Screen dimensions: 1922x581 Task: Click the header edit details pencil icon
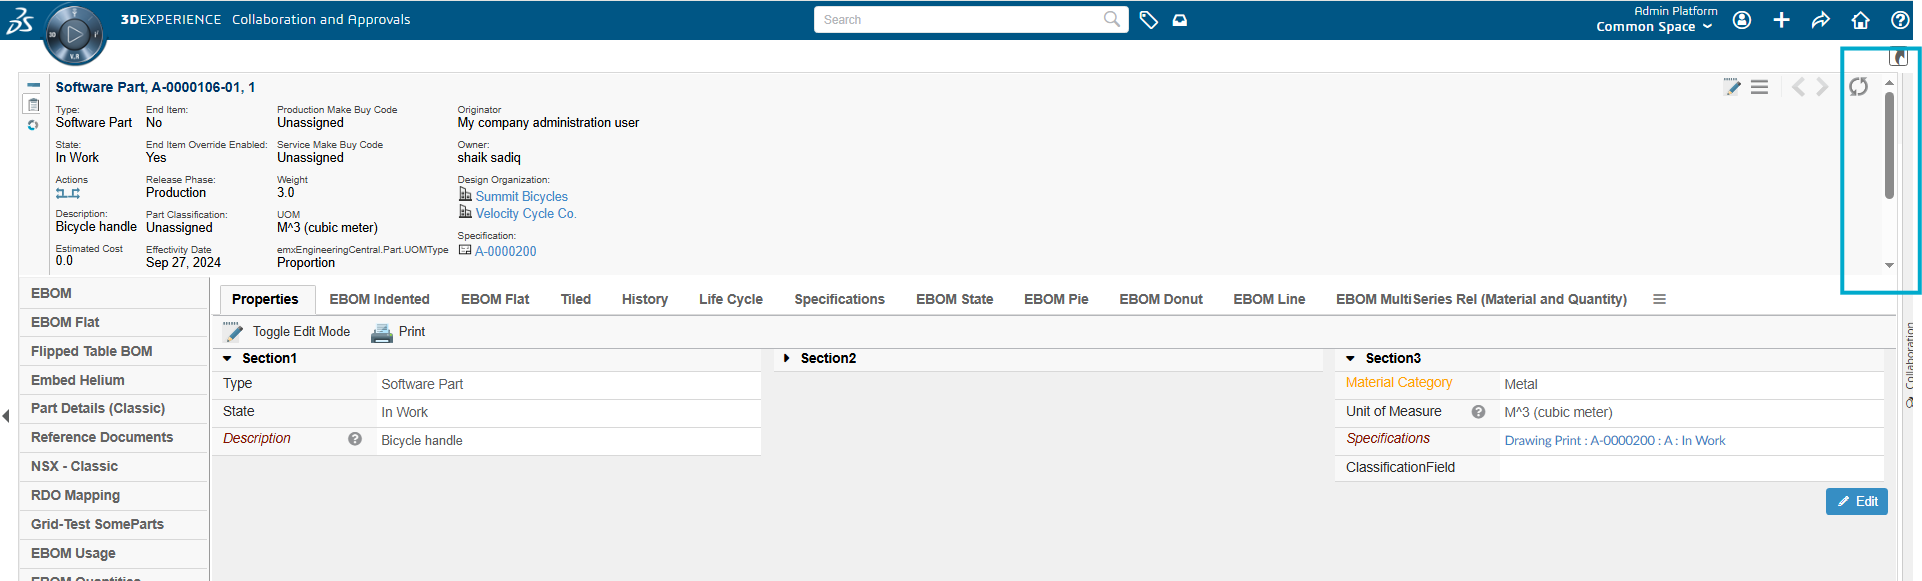coord(1732,87)
